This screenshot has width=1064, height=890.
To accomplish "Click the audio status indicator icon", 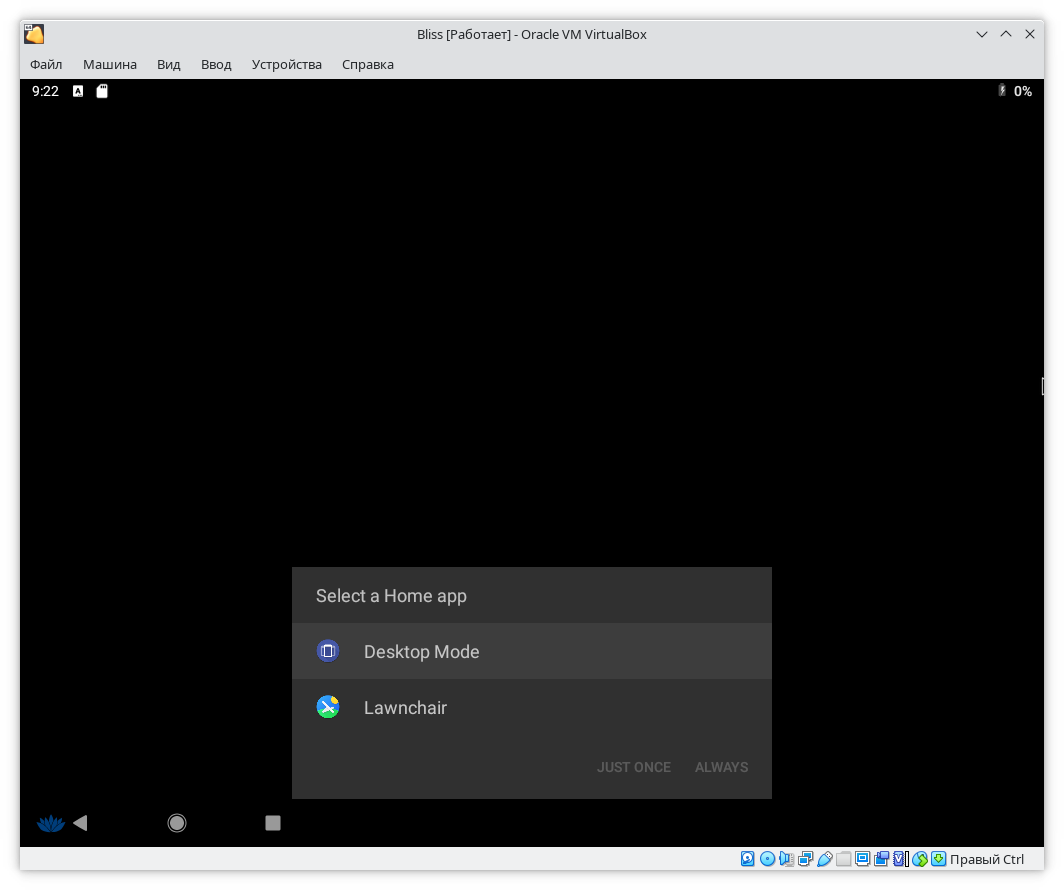I will click(786, 859).
